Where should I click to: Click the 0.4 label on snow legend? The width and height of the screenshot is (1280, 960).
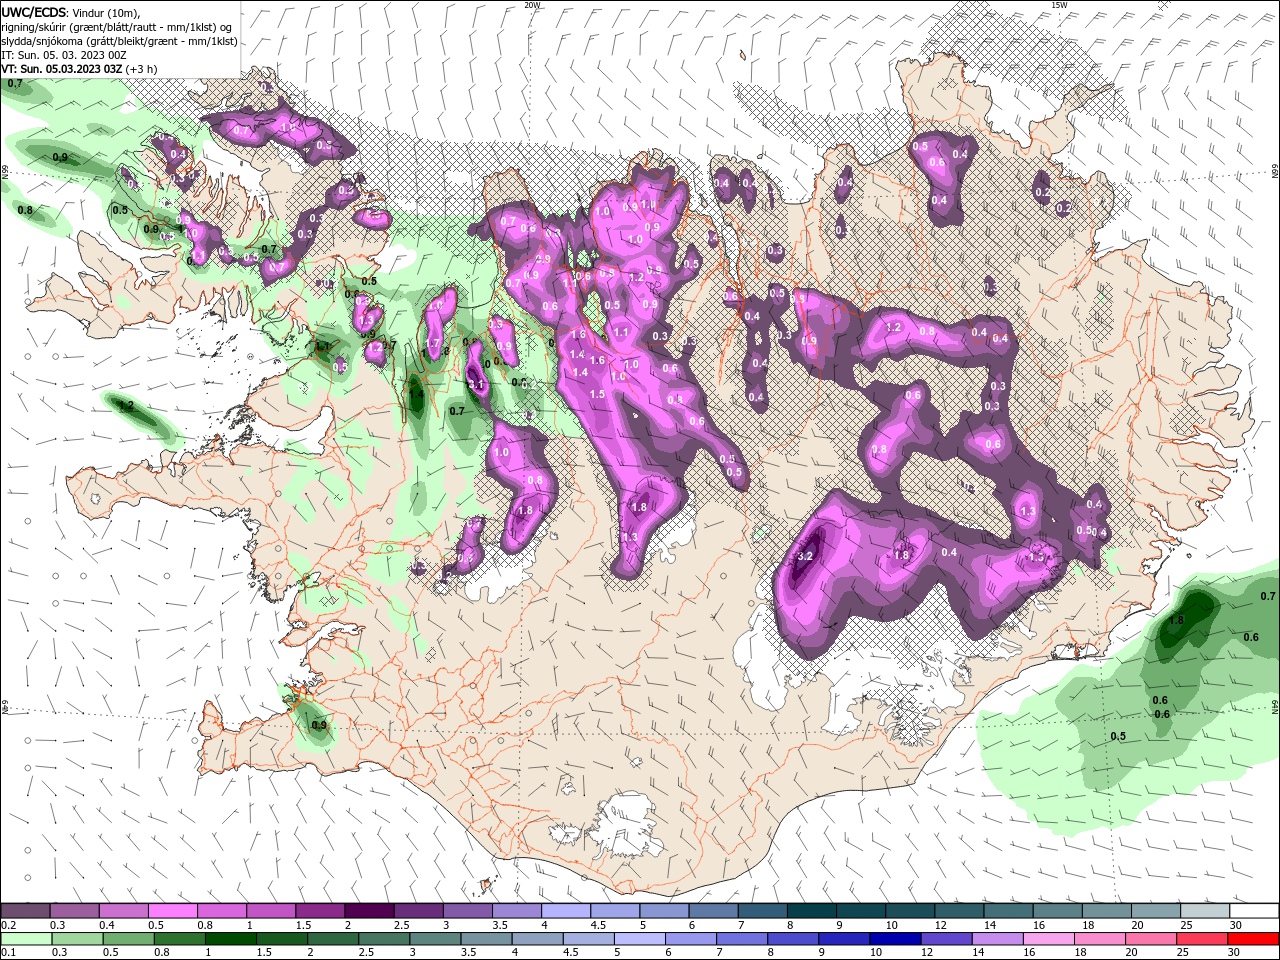click(107, 925)
